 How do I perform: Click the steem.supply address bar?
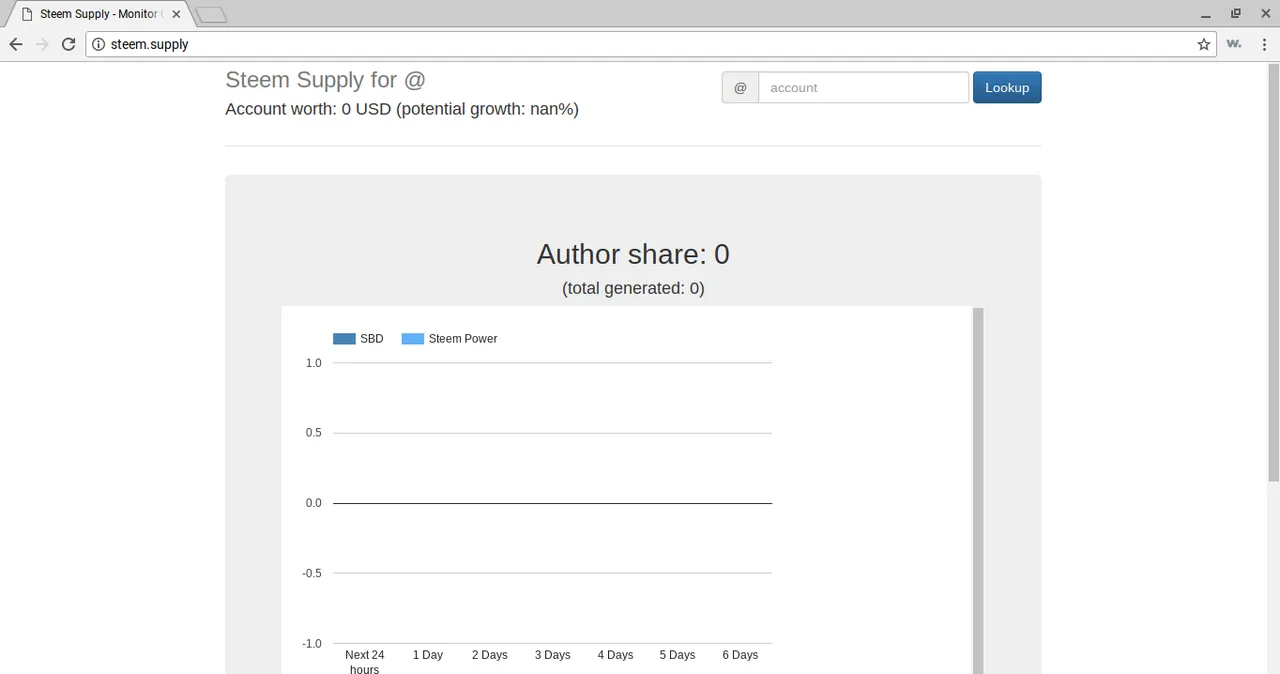(x=650, y=44)
